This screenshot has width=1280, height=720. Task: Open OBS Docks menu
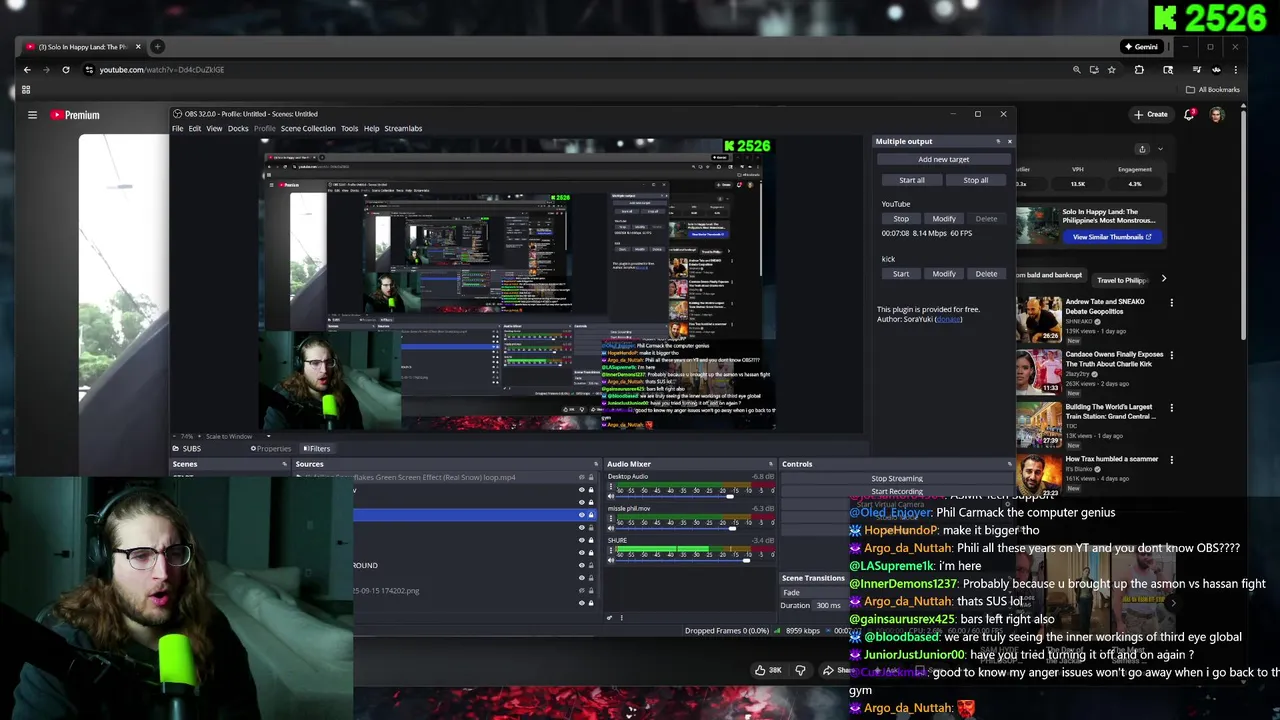238,128
